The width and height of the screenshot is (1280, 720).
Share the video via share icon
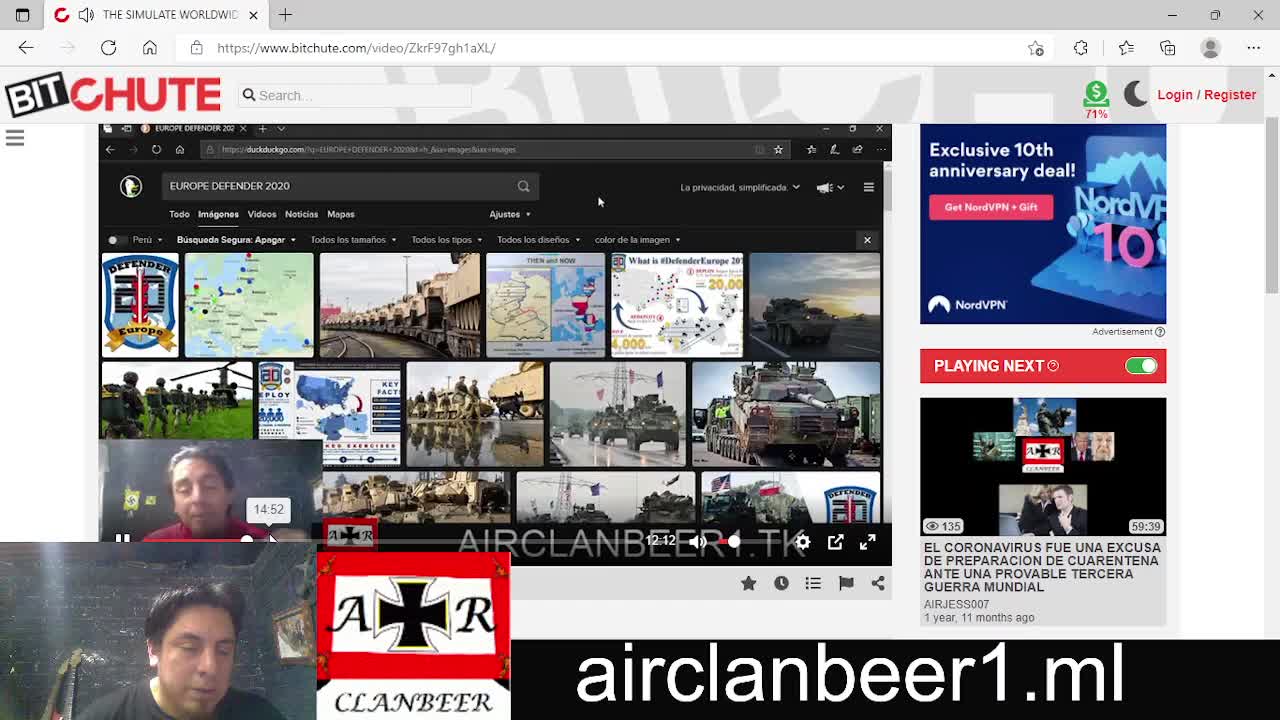pyautogui.click(x=878, y=583)
